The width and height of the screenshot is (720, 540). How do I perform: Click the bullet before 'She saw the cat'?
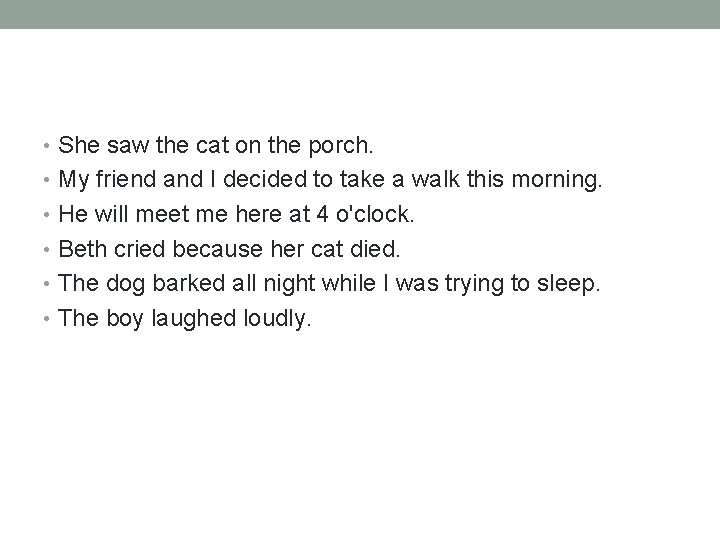point(49,147)
